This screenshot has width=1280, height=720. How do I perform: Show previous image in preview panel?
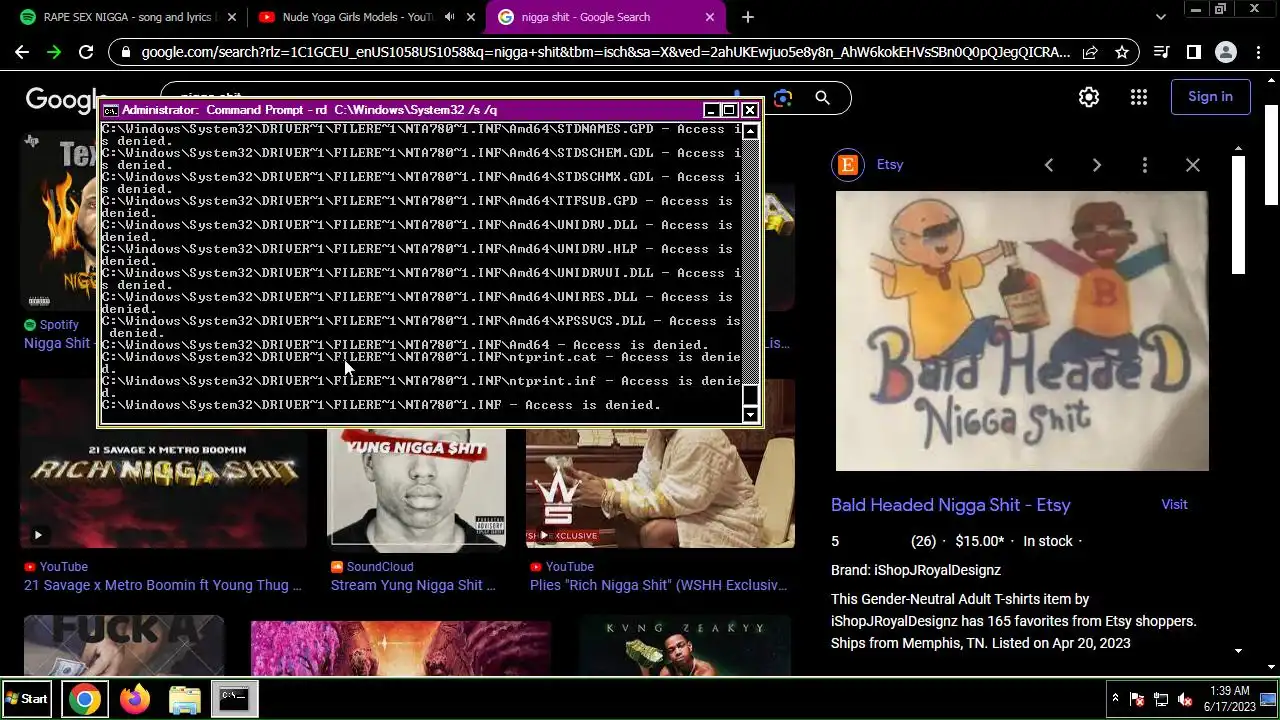(1049, 165)
